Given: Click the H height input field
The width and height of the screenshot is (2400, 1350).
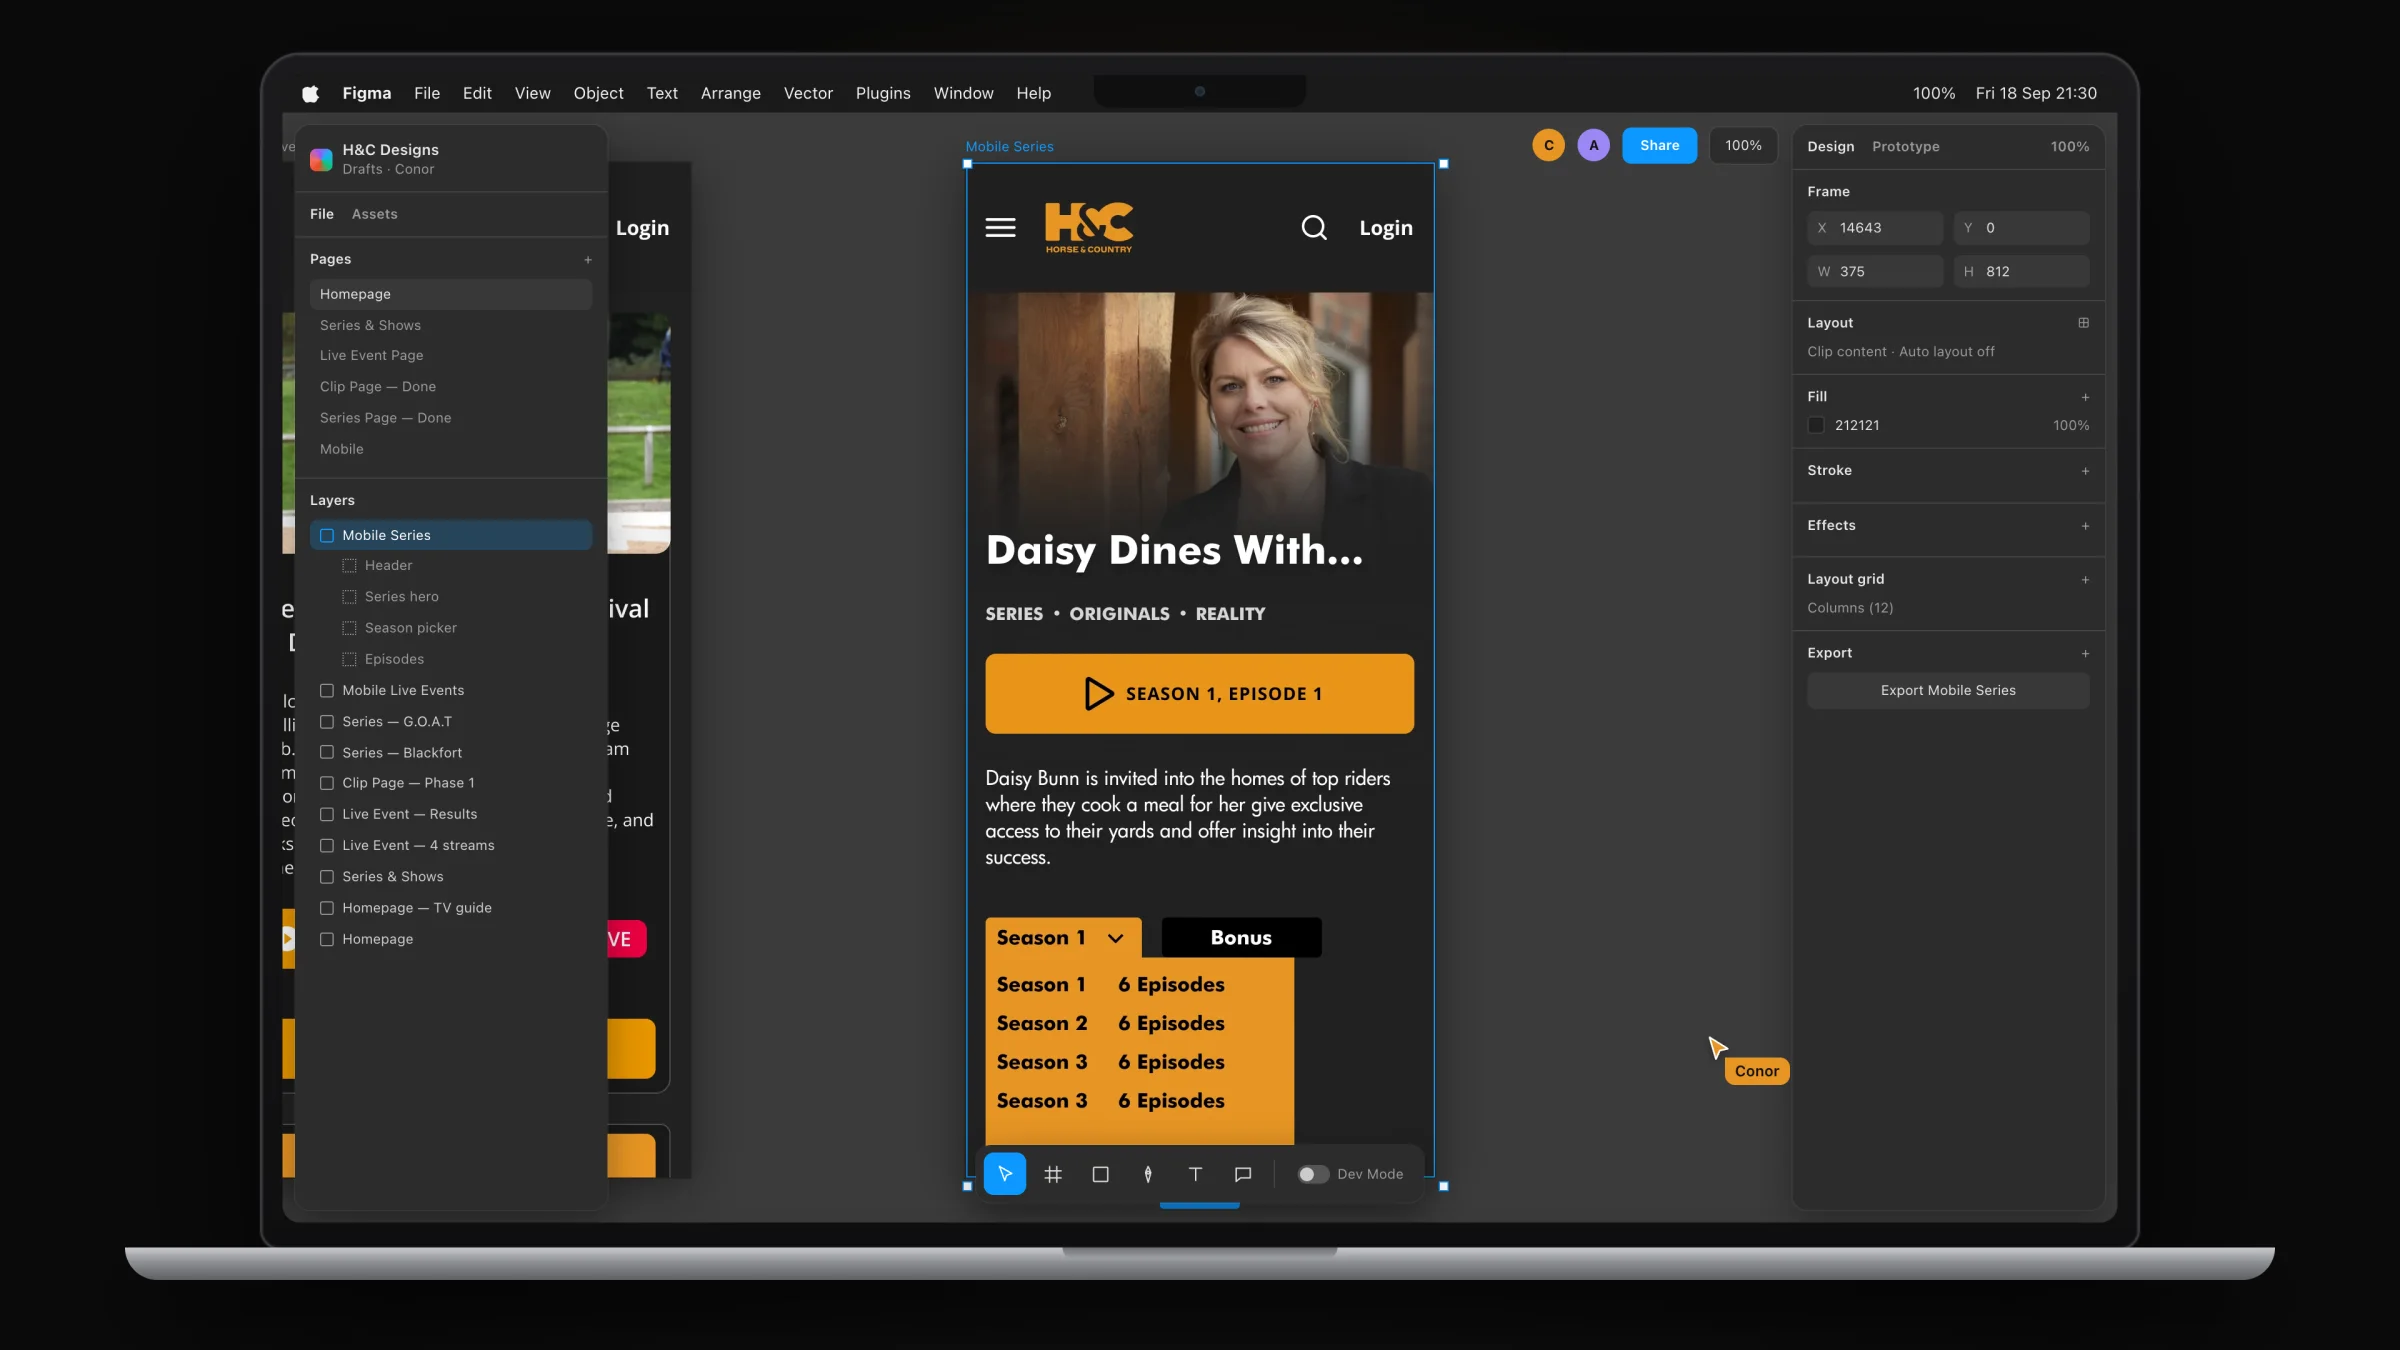Looking at the screenshot, I should click(2021, 272).
